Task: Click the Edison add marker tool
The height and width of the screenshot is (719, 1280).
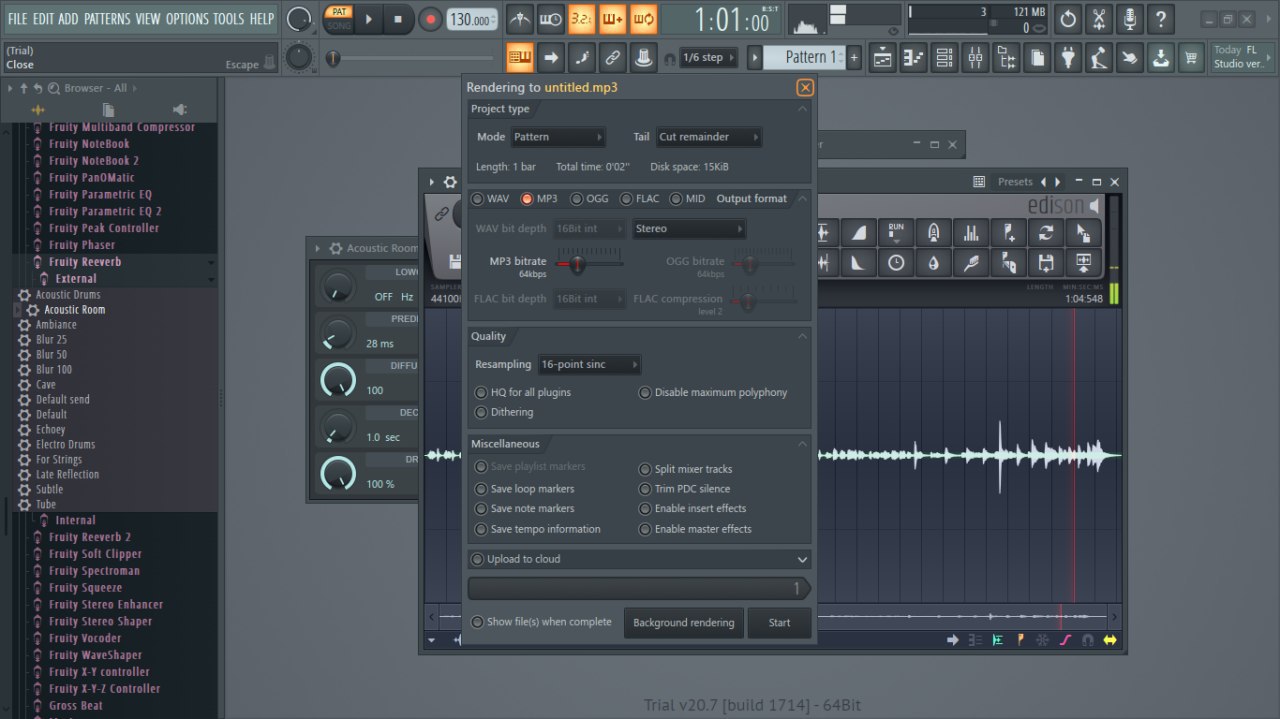Action: [1009, 233]
